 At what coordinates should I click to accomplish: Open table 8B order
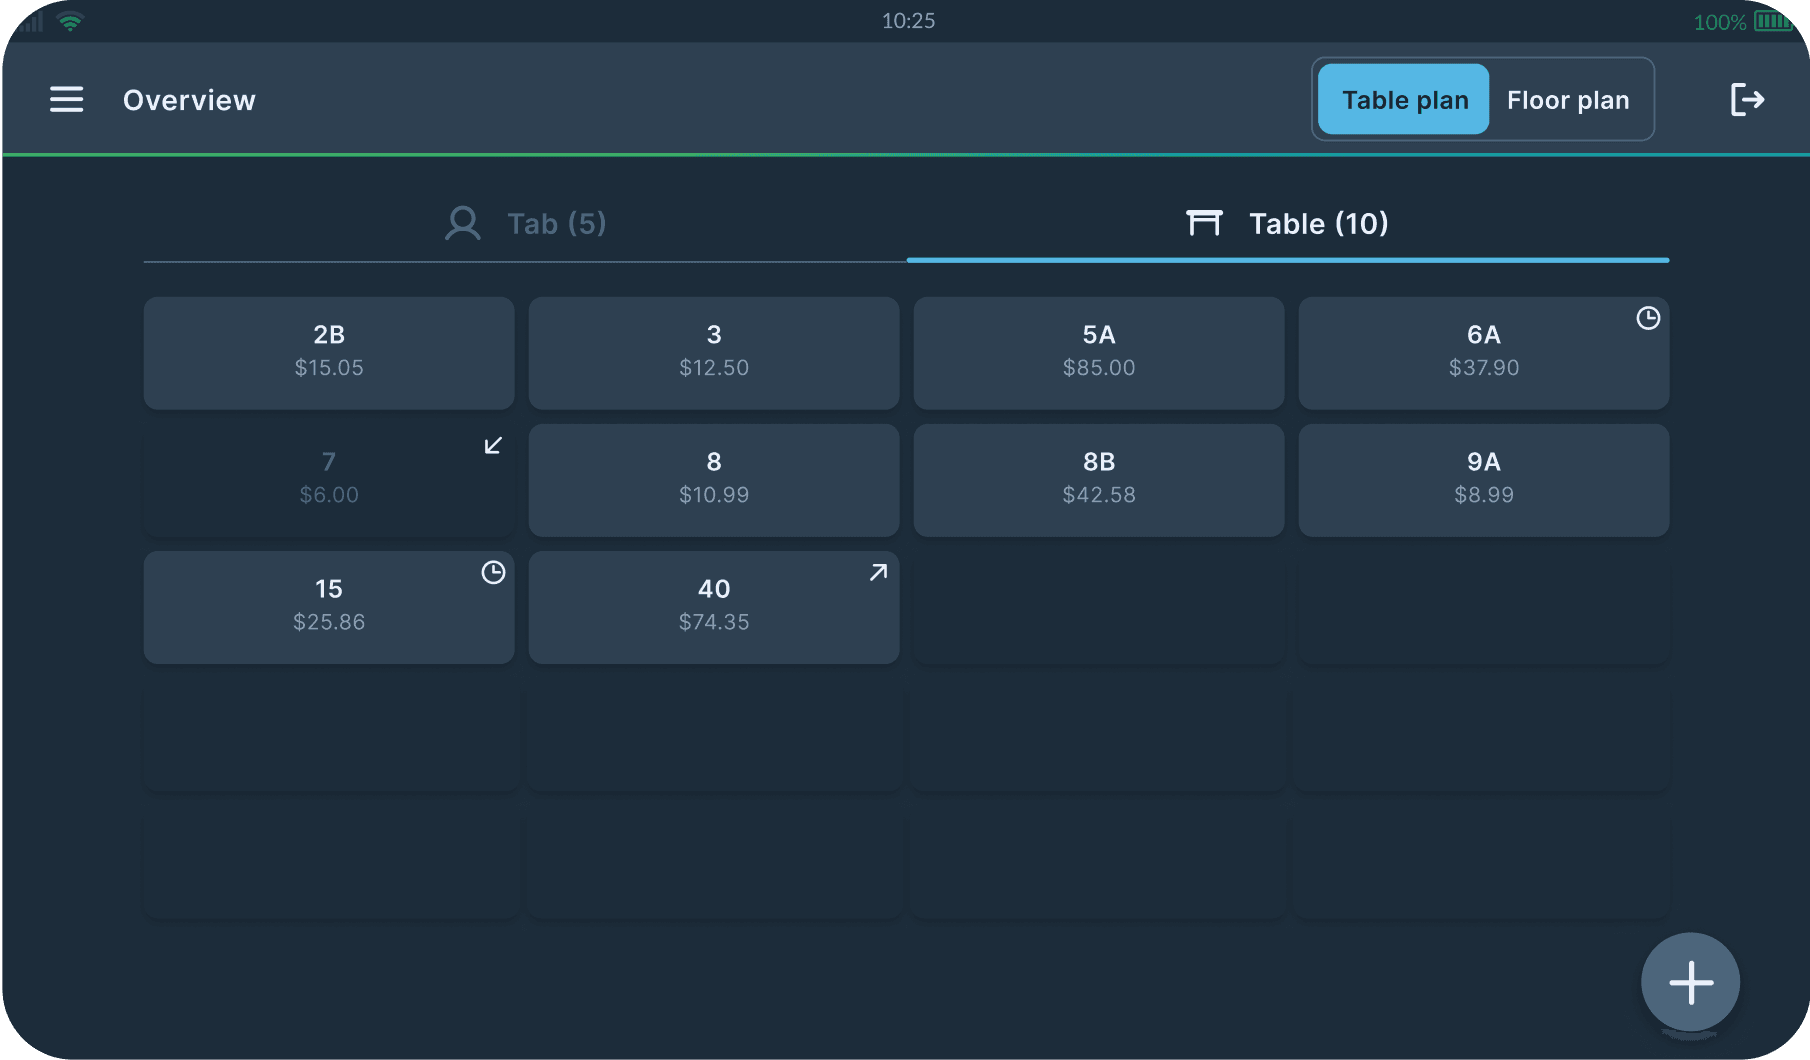click(x=1099, y=480)
